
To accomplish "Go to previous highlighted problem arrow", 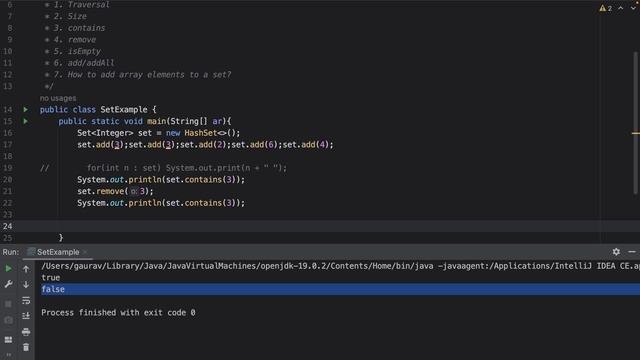I will (x=621, y=8).
